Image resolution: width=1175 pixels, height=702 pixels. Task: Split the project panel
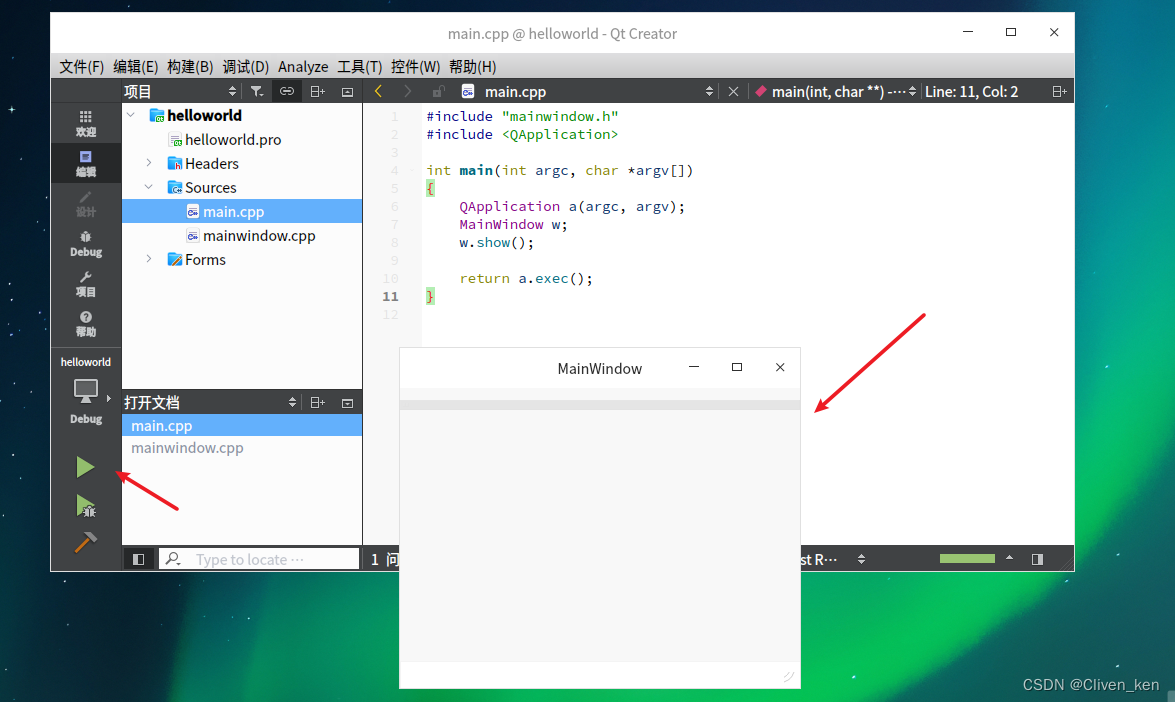[318, 91]
